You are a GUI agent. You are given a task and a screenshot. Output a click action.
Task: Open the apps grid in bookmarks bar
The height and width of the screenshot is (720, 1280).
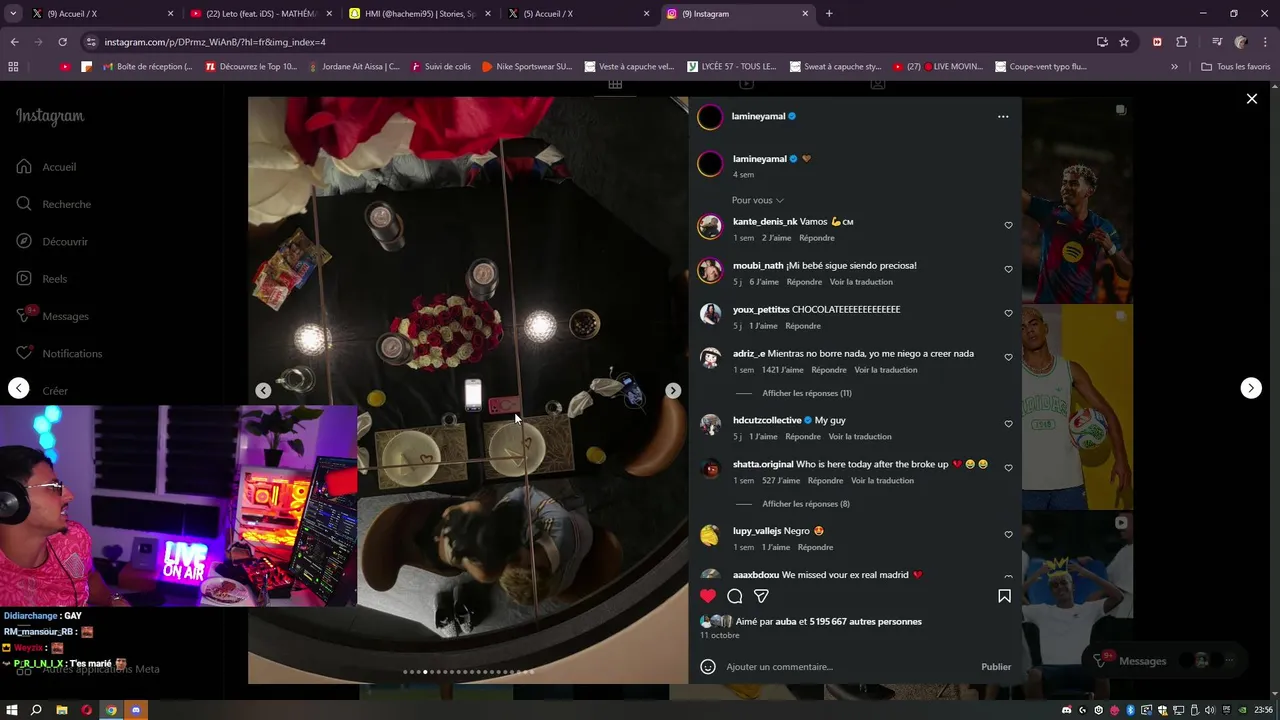tap(13, 67)
